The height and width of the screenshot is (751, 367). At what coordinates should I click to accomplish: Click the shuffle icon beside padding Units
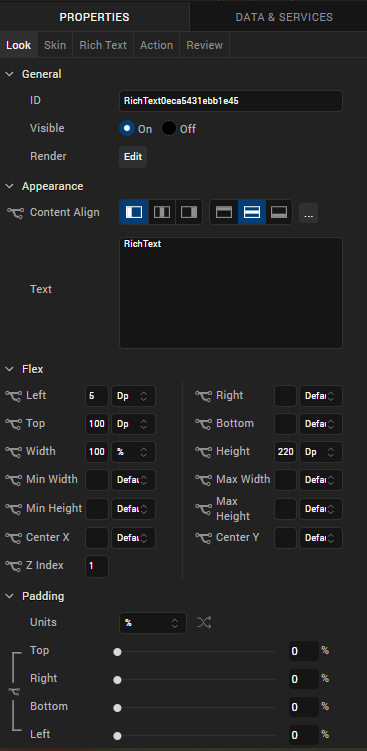pos(204,623)
